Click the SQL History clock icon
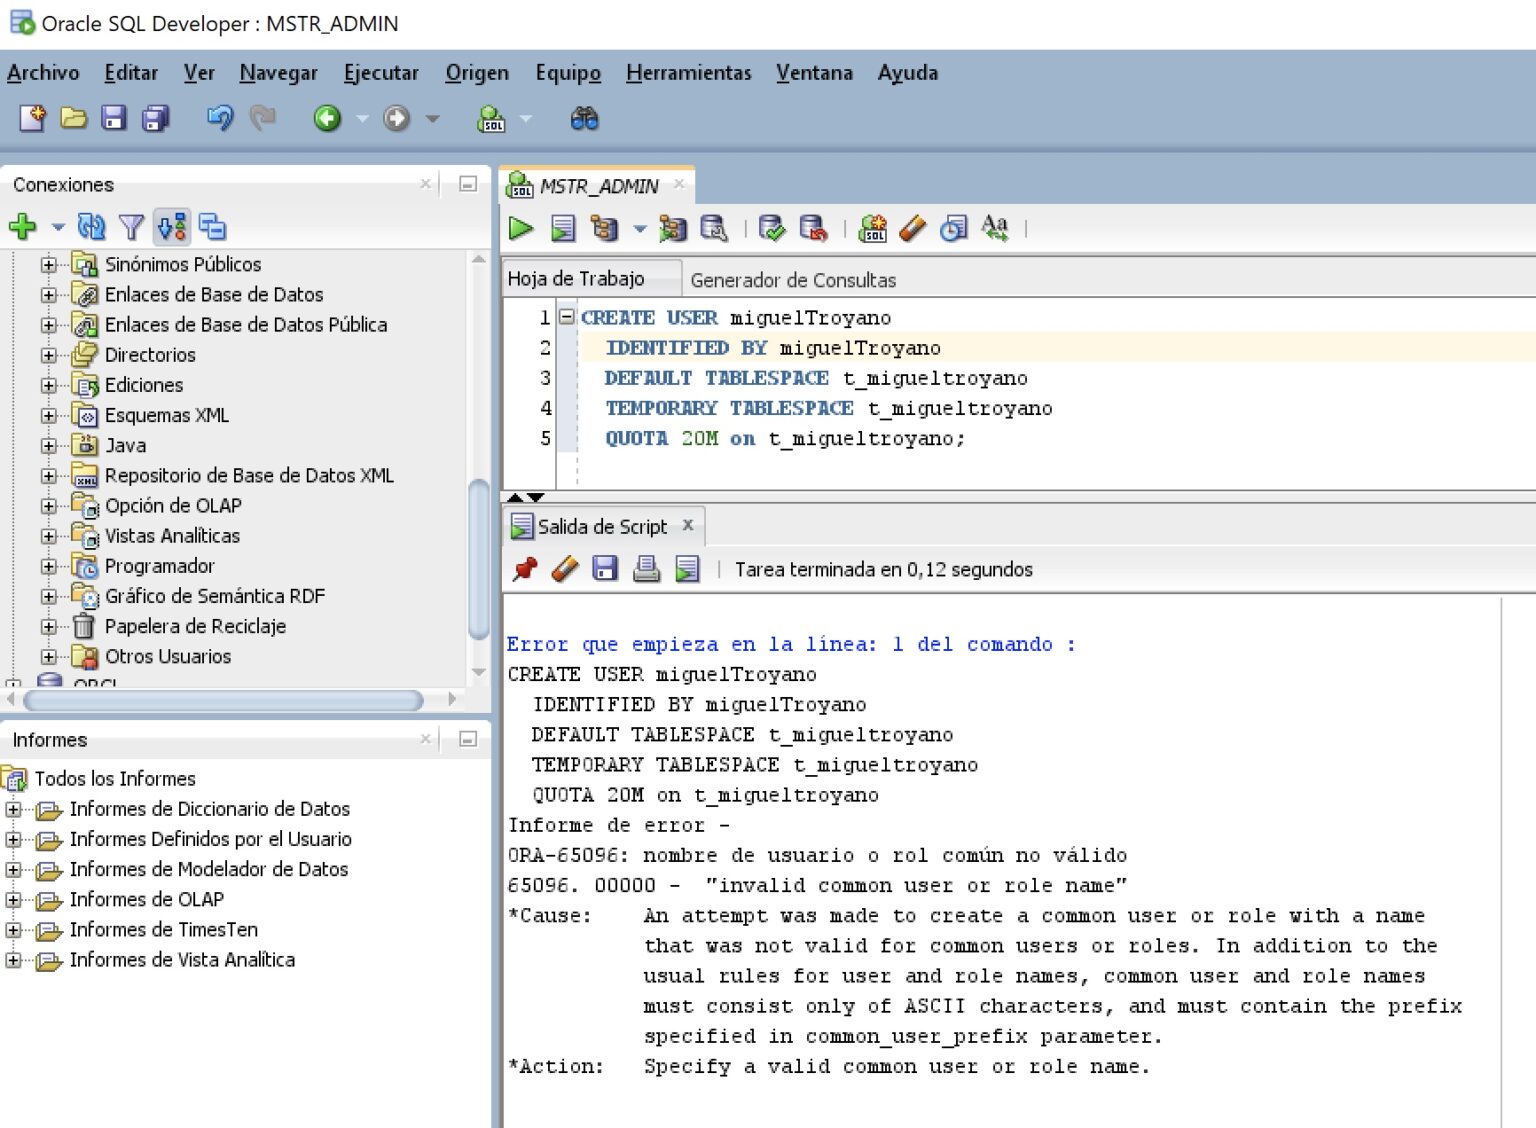The height and width of the screenshot is (1128, 1536). pyautogui.click(x=954, y=229)
